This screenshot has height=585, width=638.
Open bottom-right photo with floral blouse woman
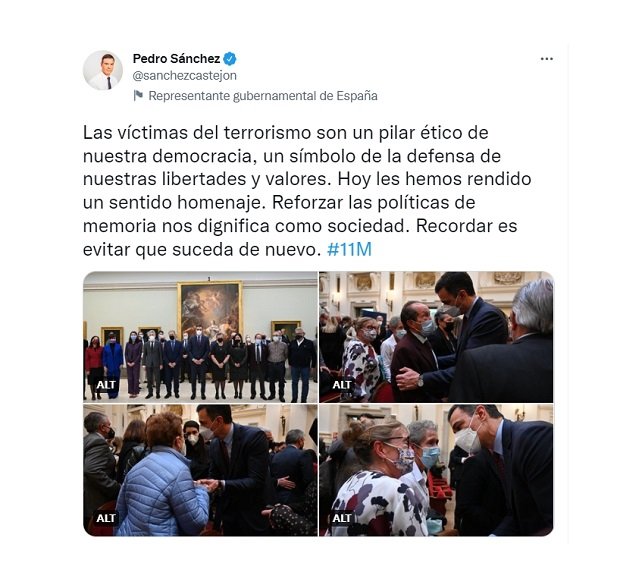[x=436, y=470]
